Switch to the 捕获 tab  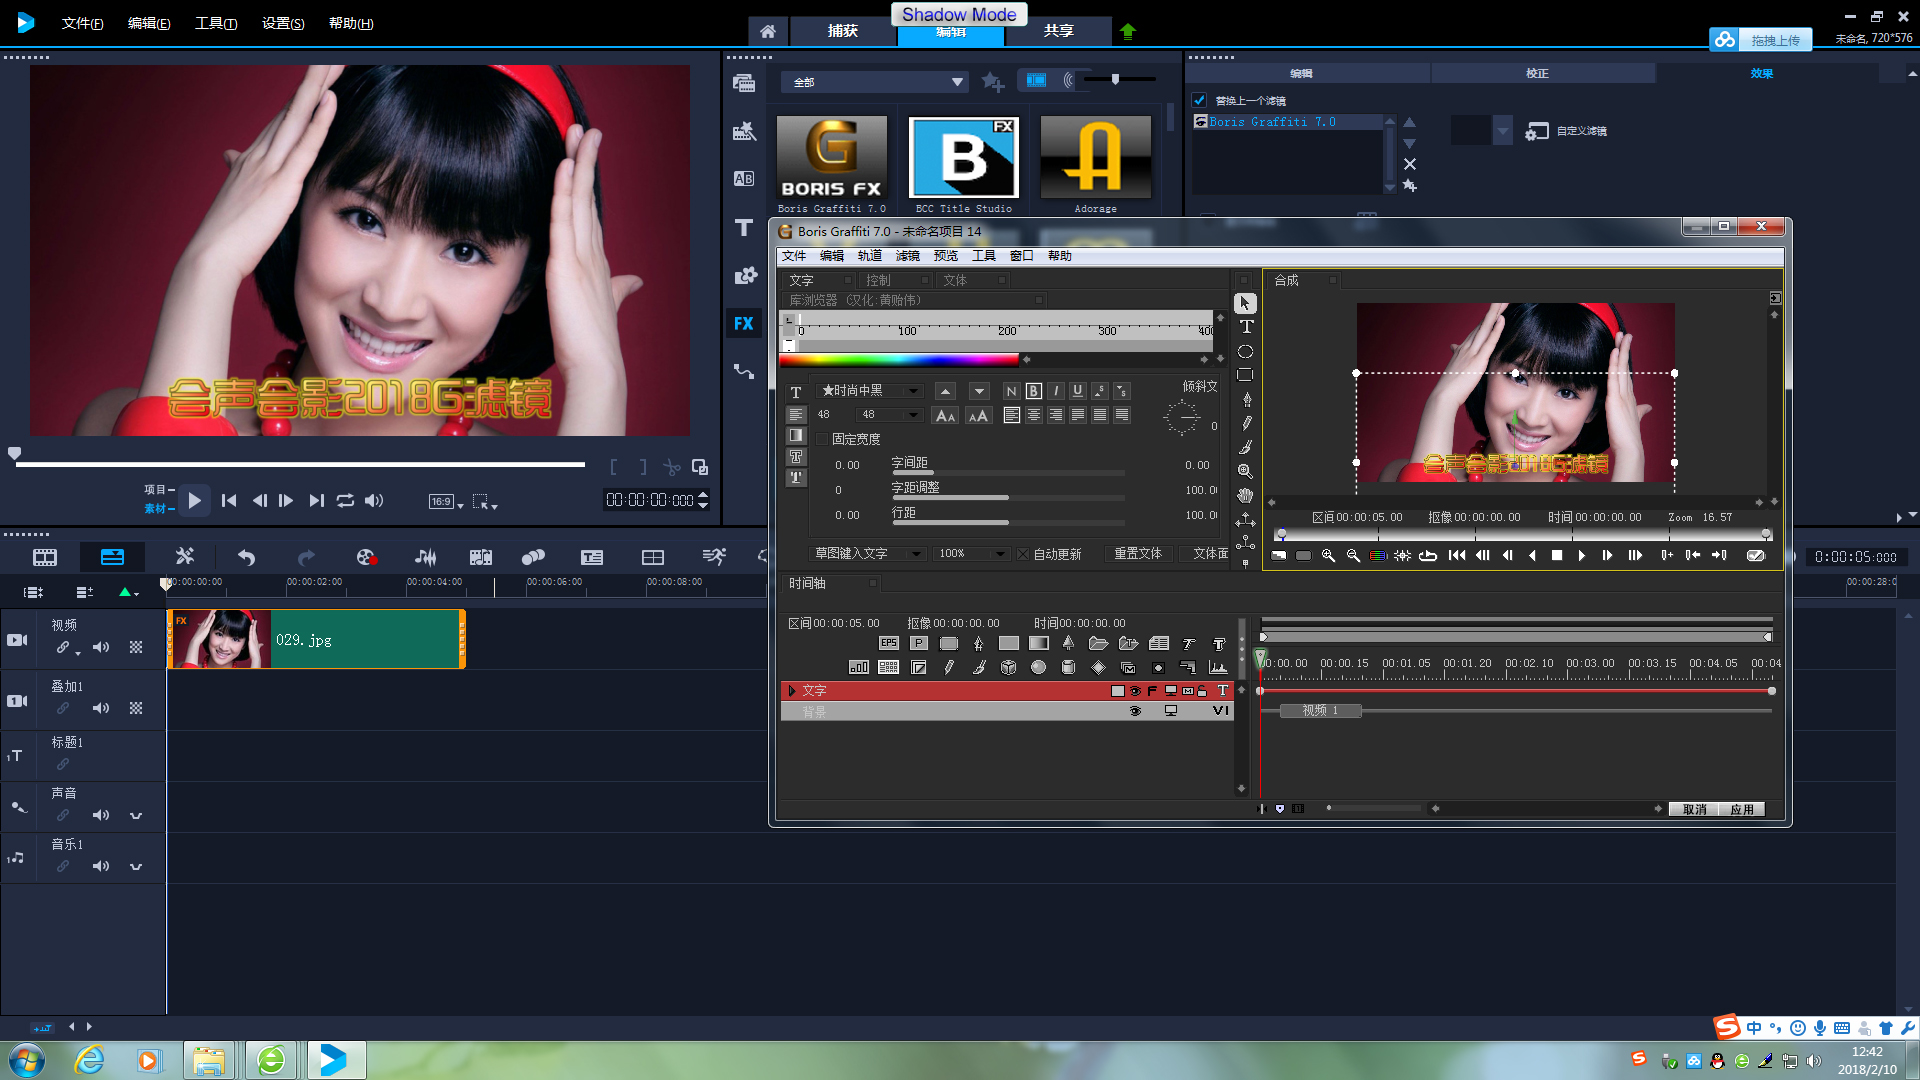tap(843, 31)
